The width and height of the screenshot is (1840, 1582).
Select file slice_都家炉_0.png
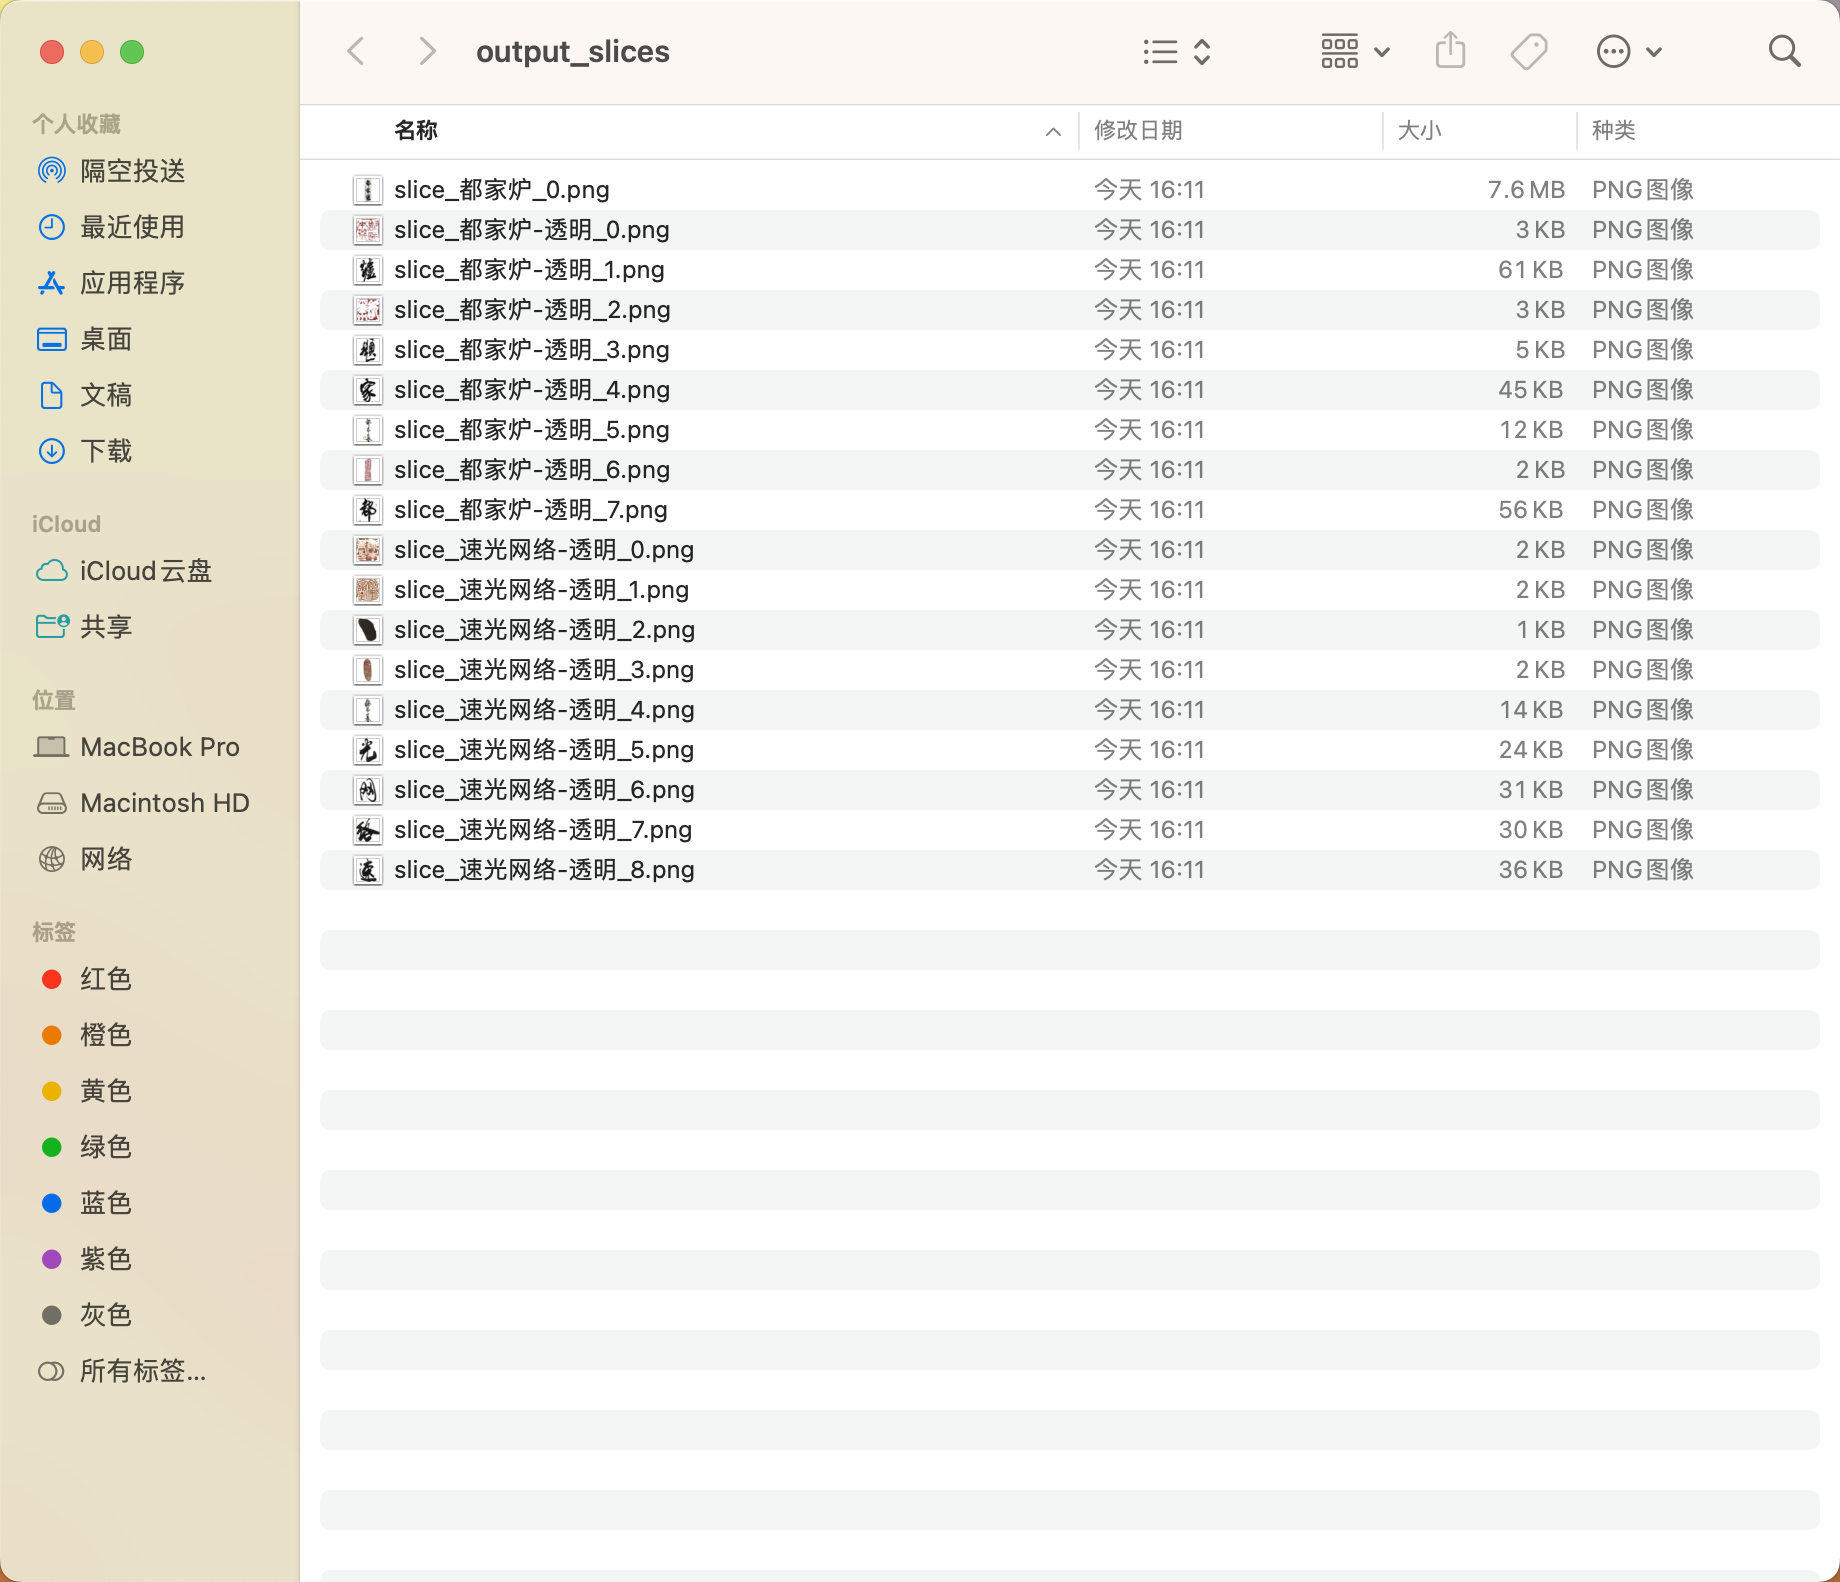(1069, 190)
